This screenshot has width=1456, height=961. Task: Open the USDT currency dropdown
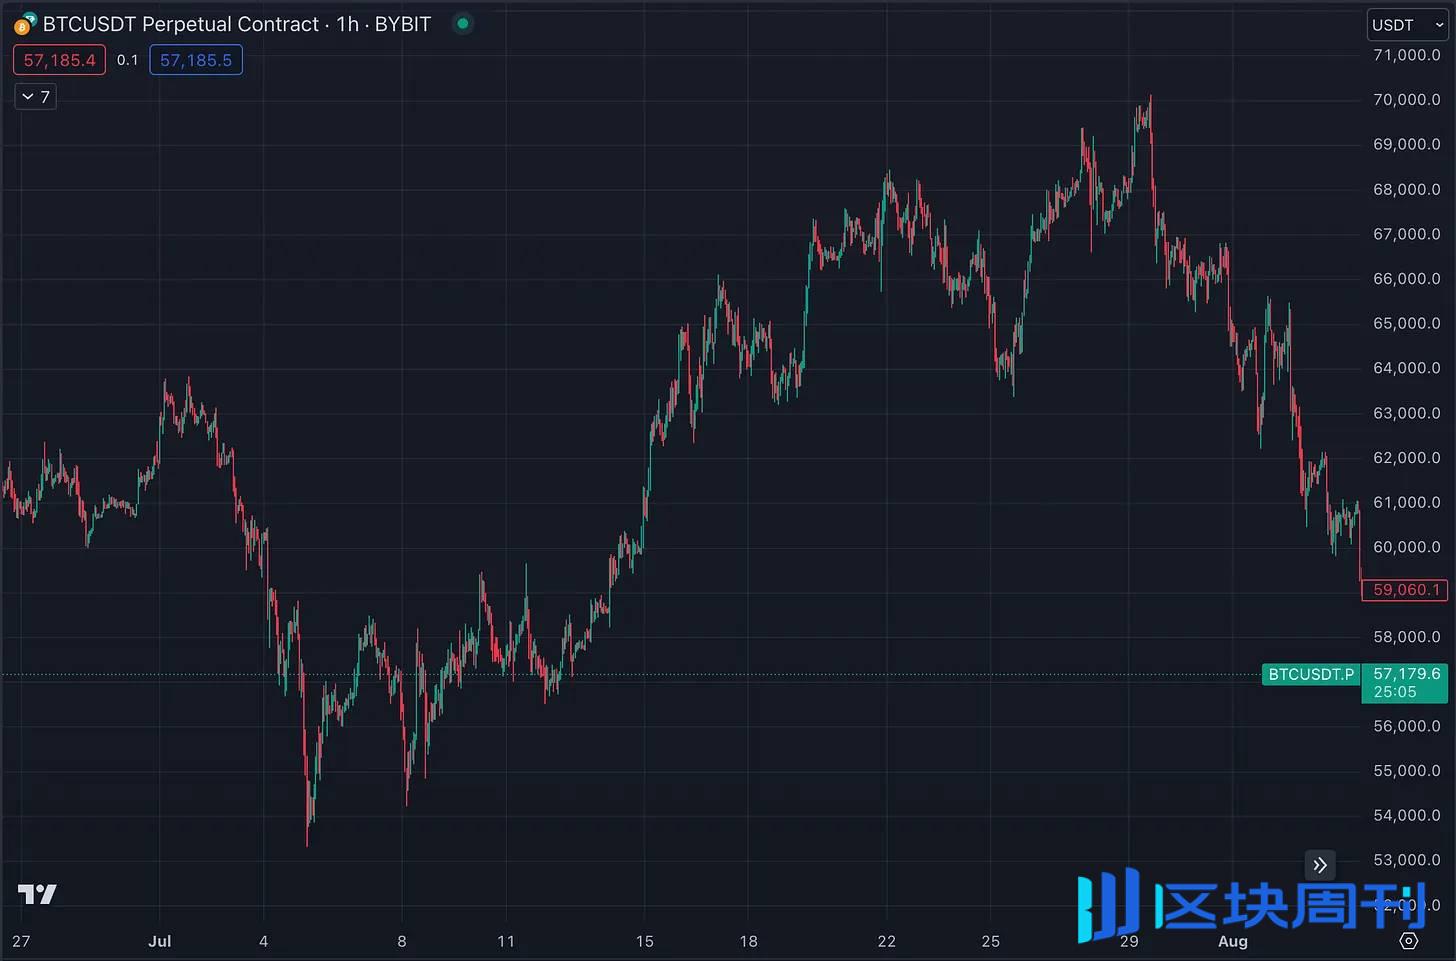coord(1408,25)
